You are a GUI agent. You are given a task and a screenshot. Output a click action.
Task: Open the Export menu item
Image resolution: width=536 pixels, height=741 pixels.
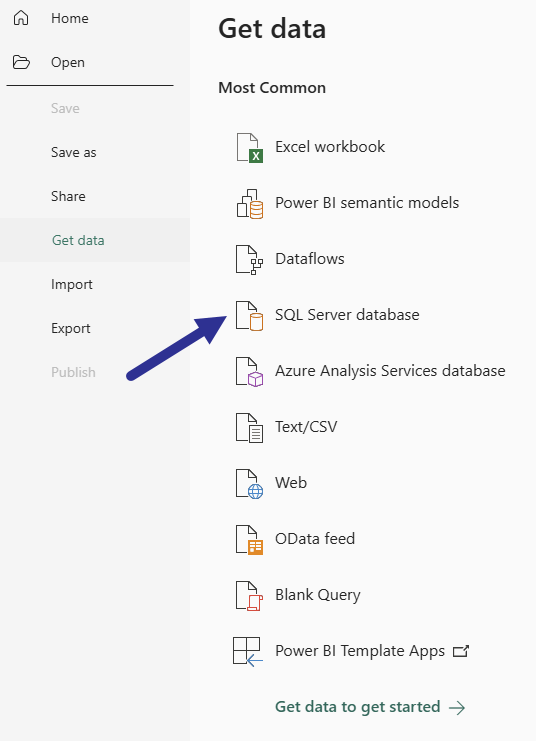coord(70,328)
